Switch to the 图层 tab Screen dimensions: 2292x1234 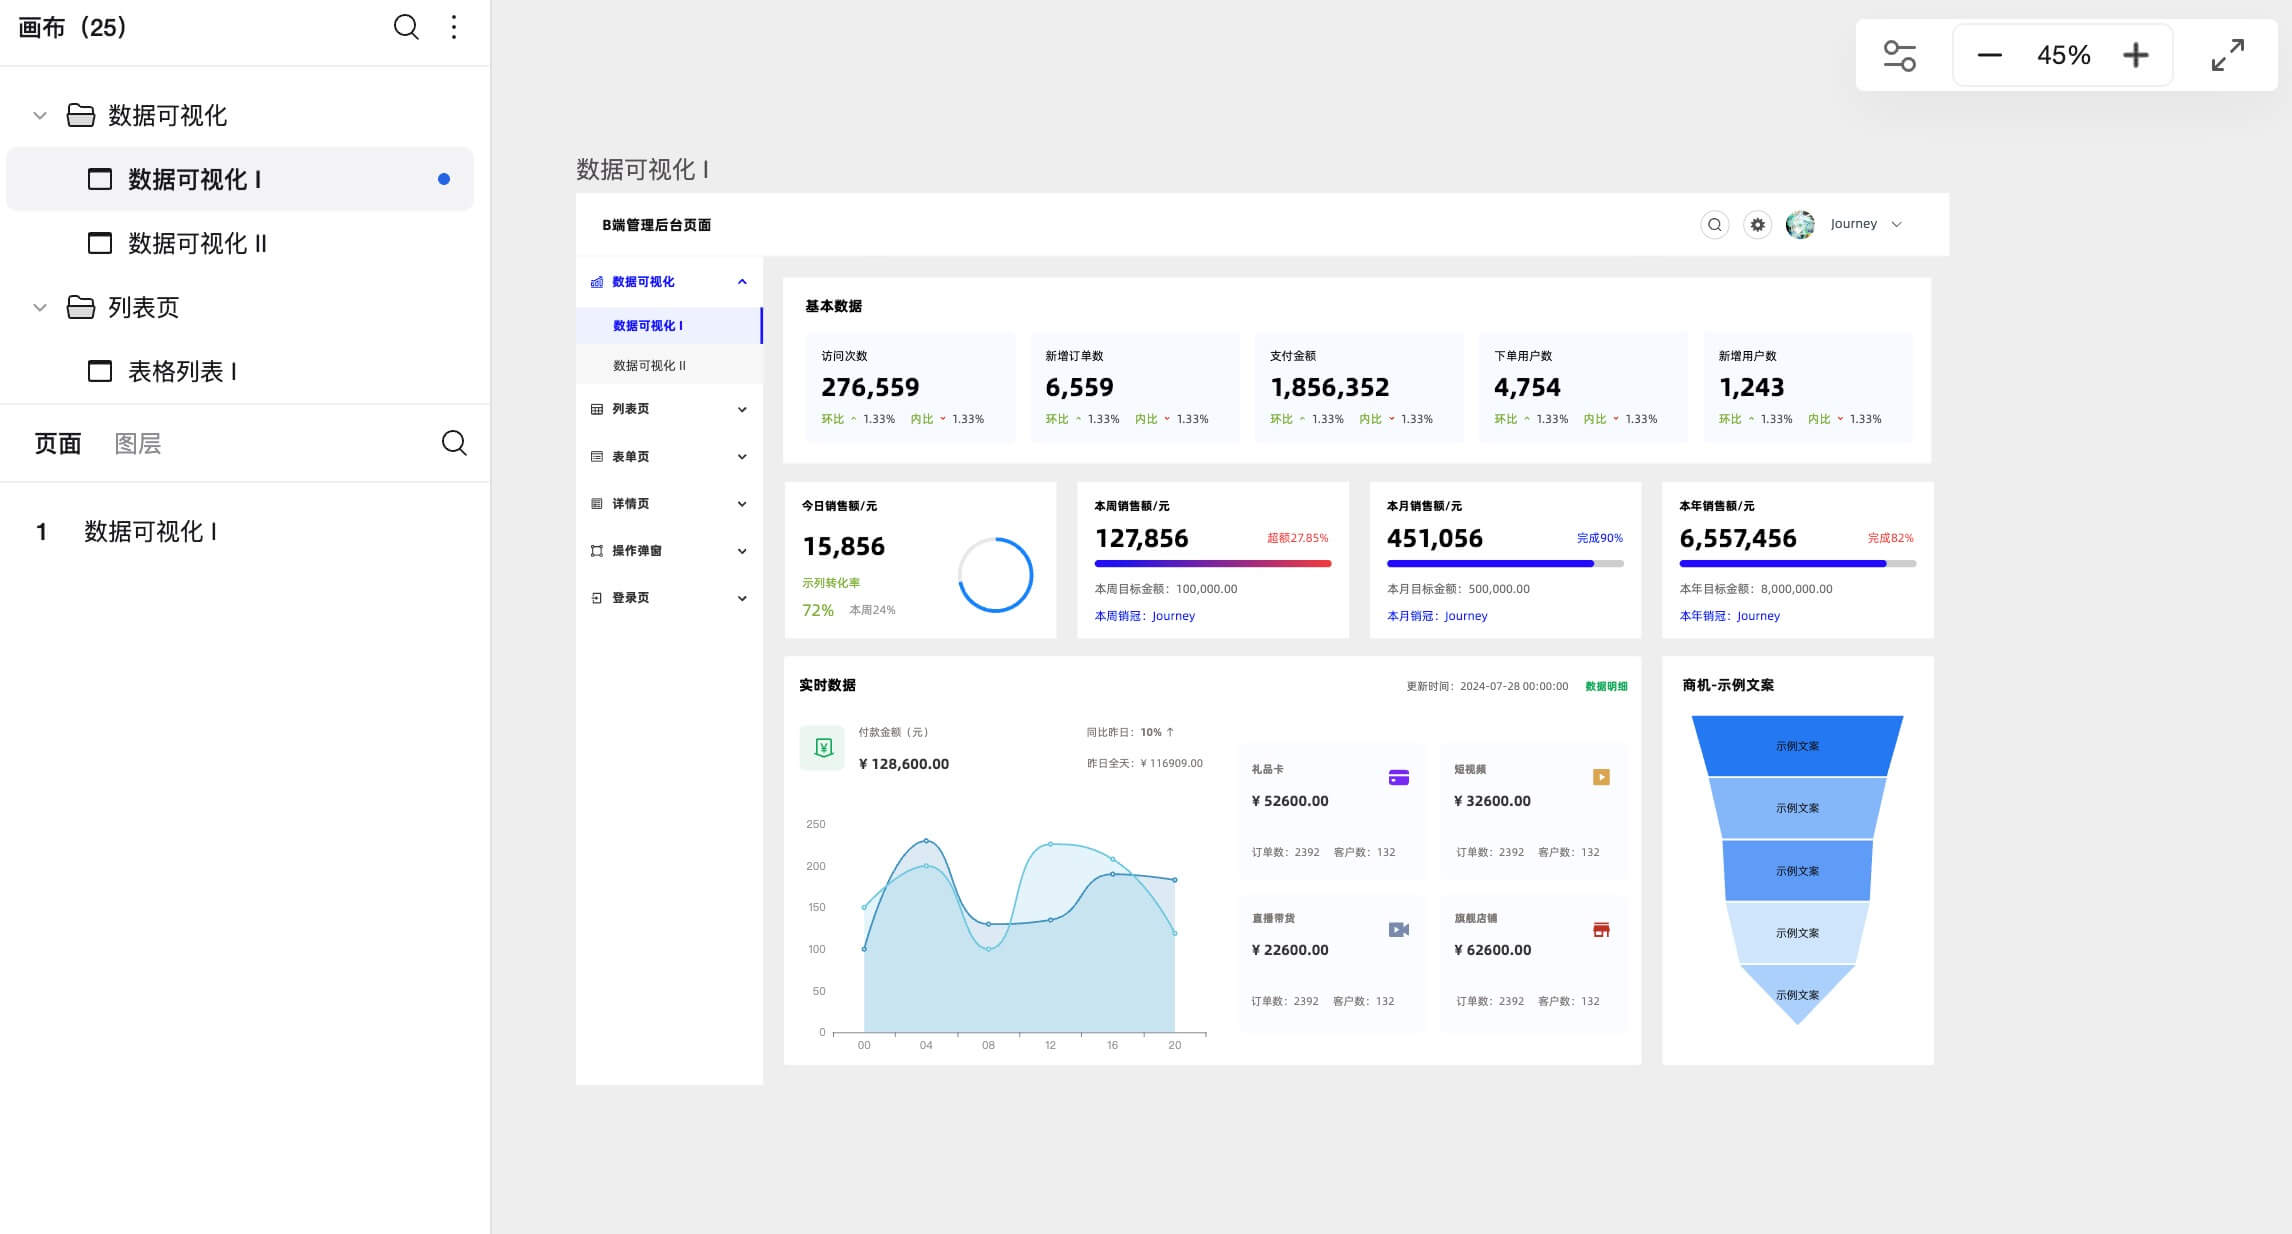click(138, 444)
